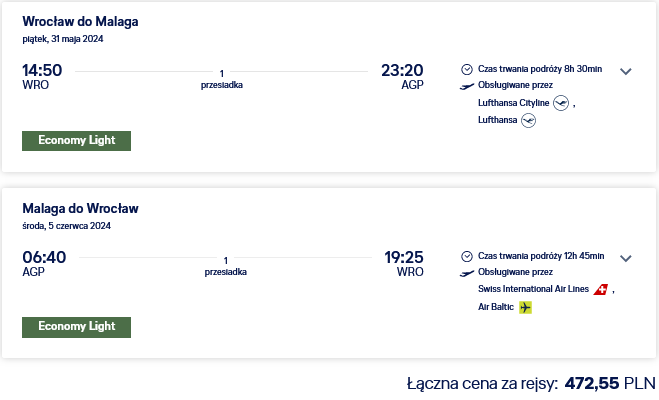Click the Lufthansa Cityline crane logo
Image resolution: width=659 pixels, height=400 pixels.
pyautogui.click(x=561, y=103)
